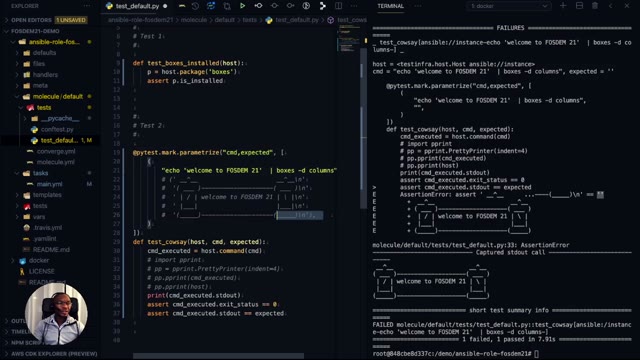Select test_defaul... file in explorer
The height and width of the screenshot is (360, 640).
(59, 140)
